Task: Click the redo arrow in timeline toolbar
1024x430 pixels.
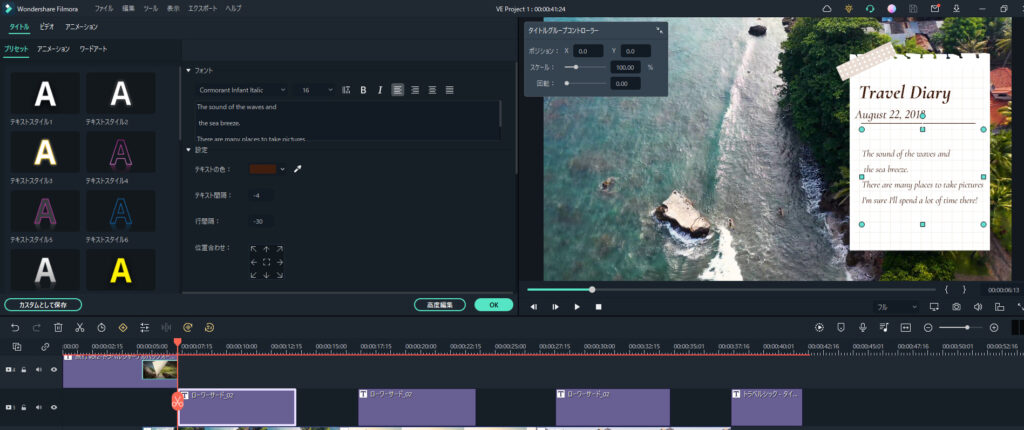Action: 37,327
